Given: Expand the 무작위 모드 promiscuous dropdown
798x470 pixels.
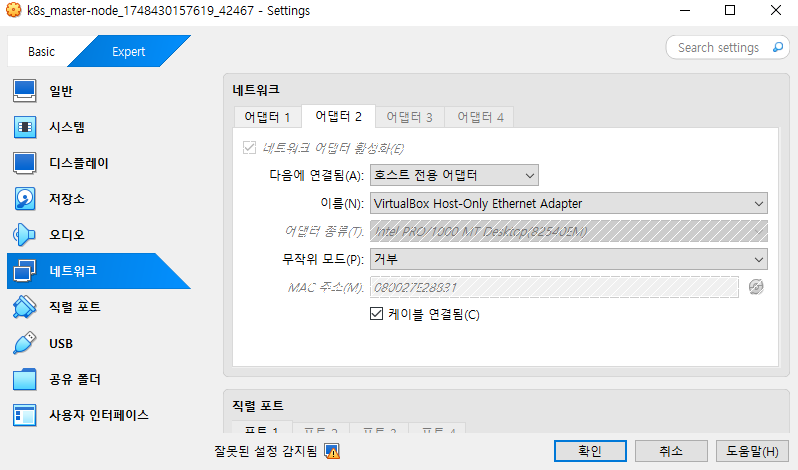Looking at the screenshot, I should tap(568, 259).
